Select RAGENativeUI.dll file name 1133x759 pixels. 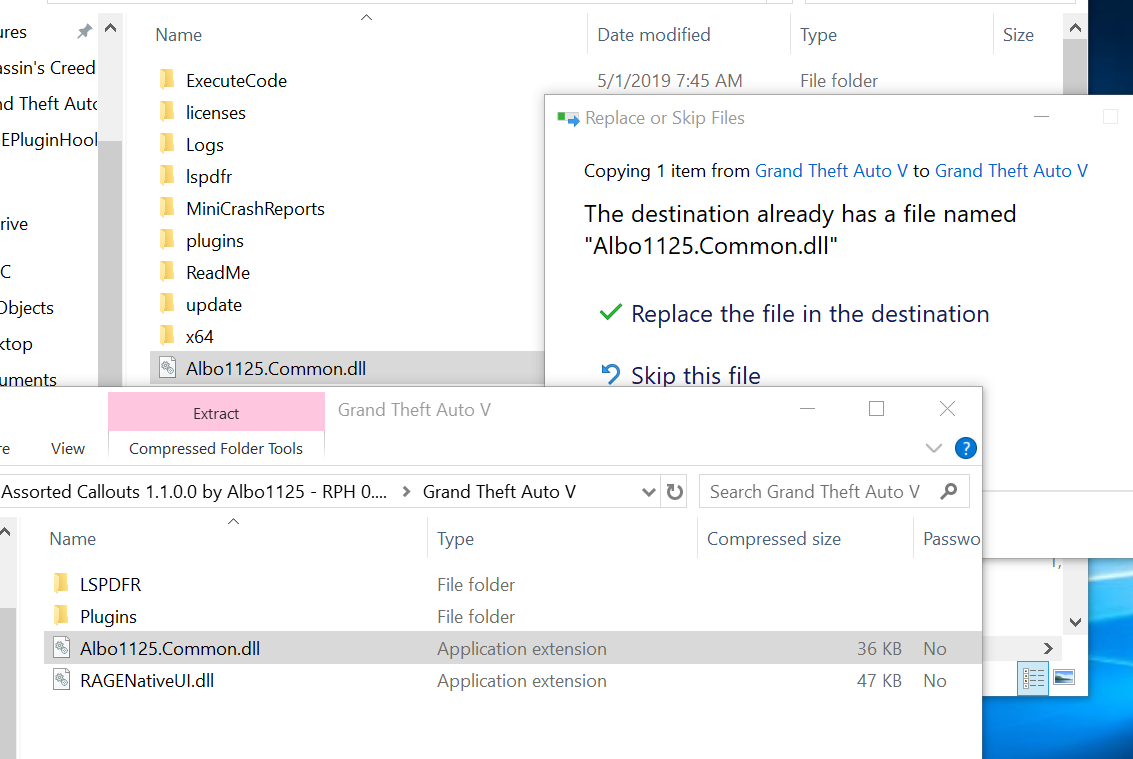coord(147,680)
